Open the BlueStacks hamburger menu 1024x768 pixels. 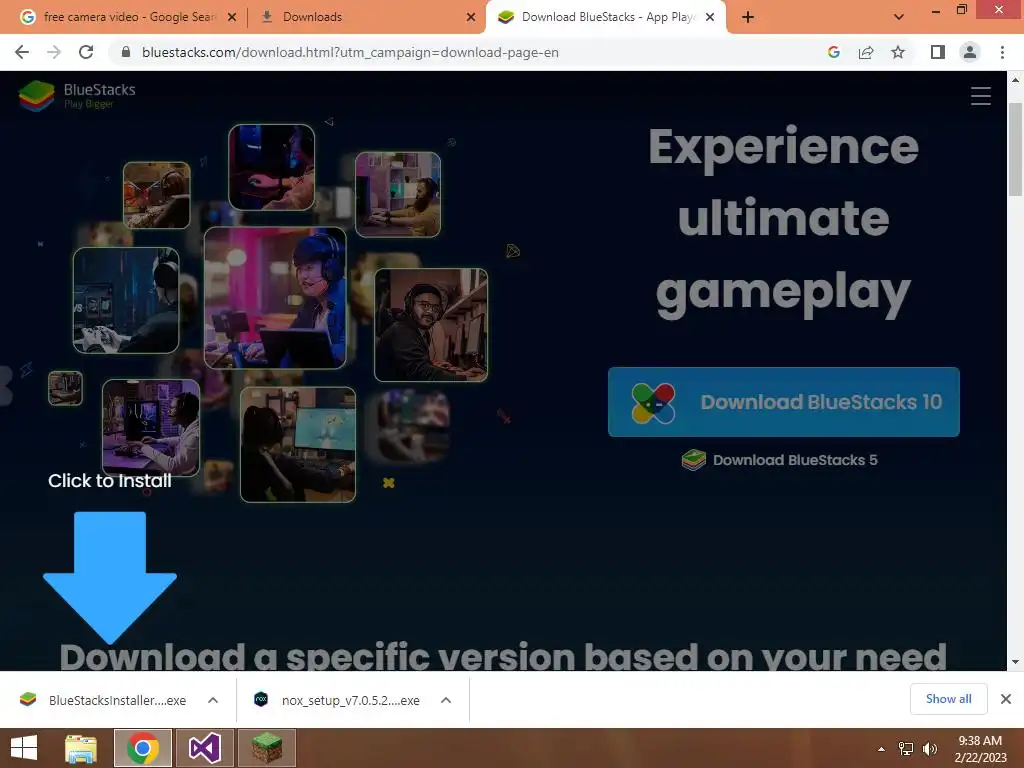click(980, 96)
